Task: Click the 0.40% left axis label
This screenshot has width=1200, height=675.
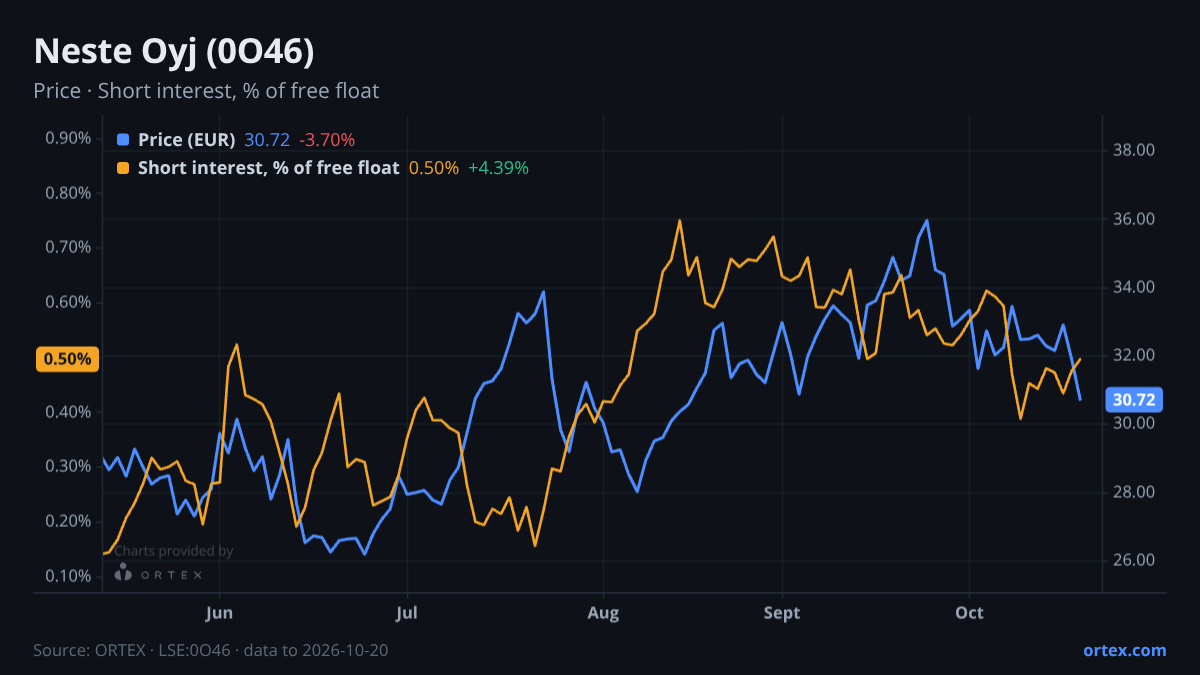Action: [68, 412]
